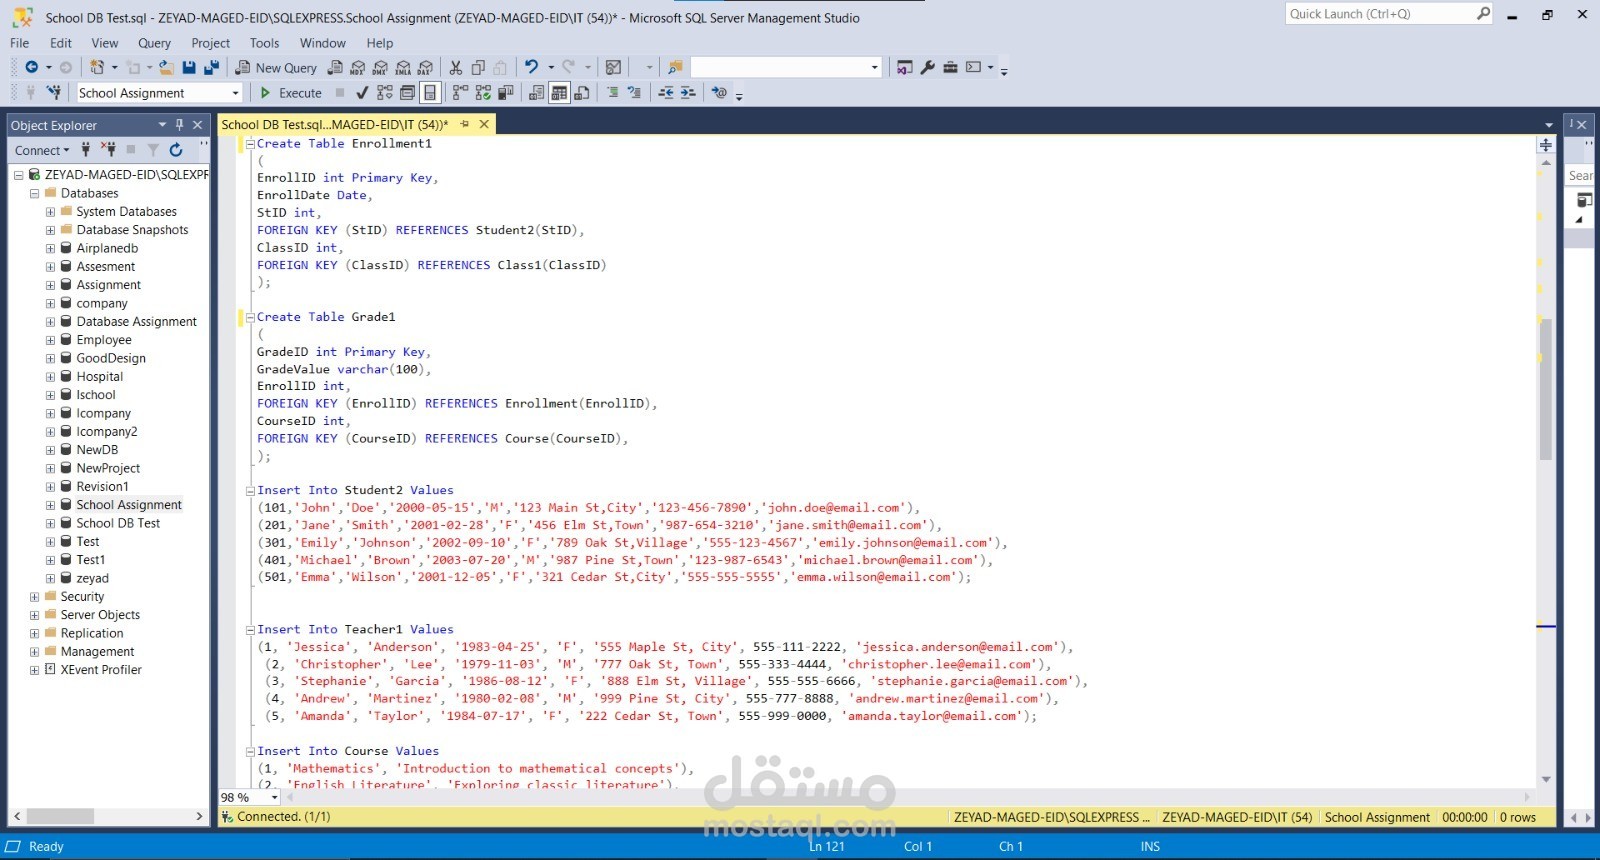
Task: Toggle Include Client Statistics
Action: [505, 93]
